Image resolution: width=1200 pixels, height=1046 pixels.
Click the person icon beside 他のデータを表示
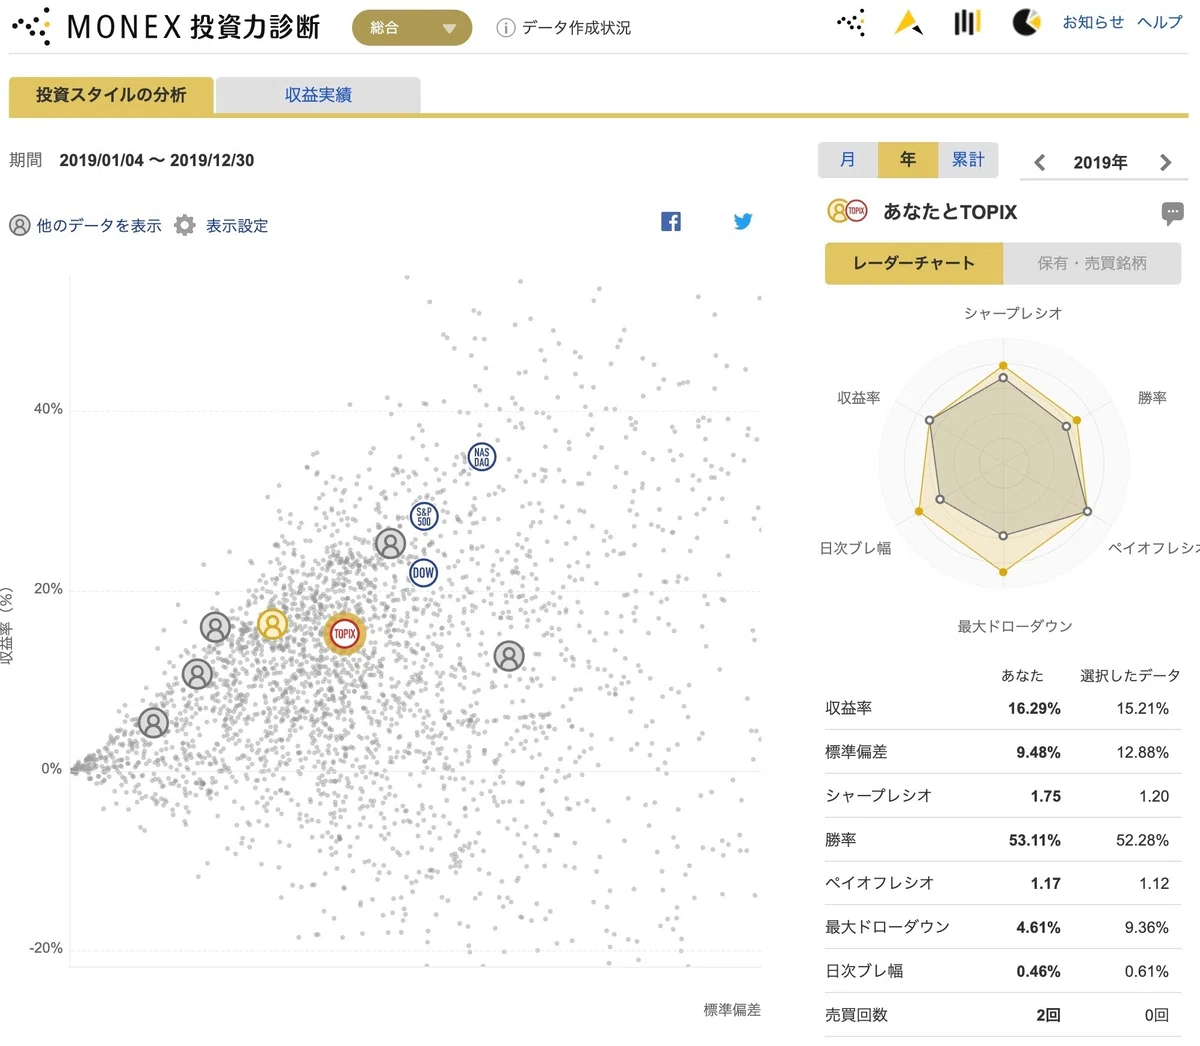click(x=20, y=225)
